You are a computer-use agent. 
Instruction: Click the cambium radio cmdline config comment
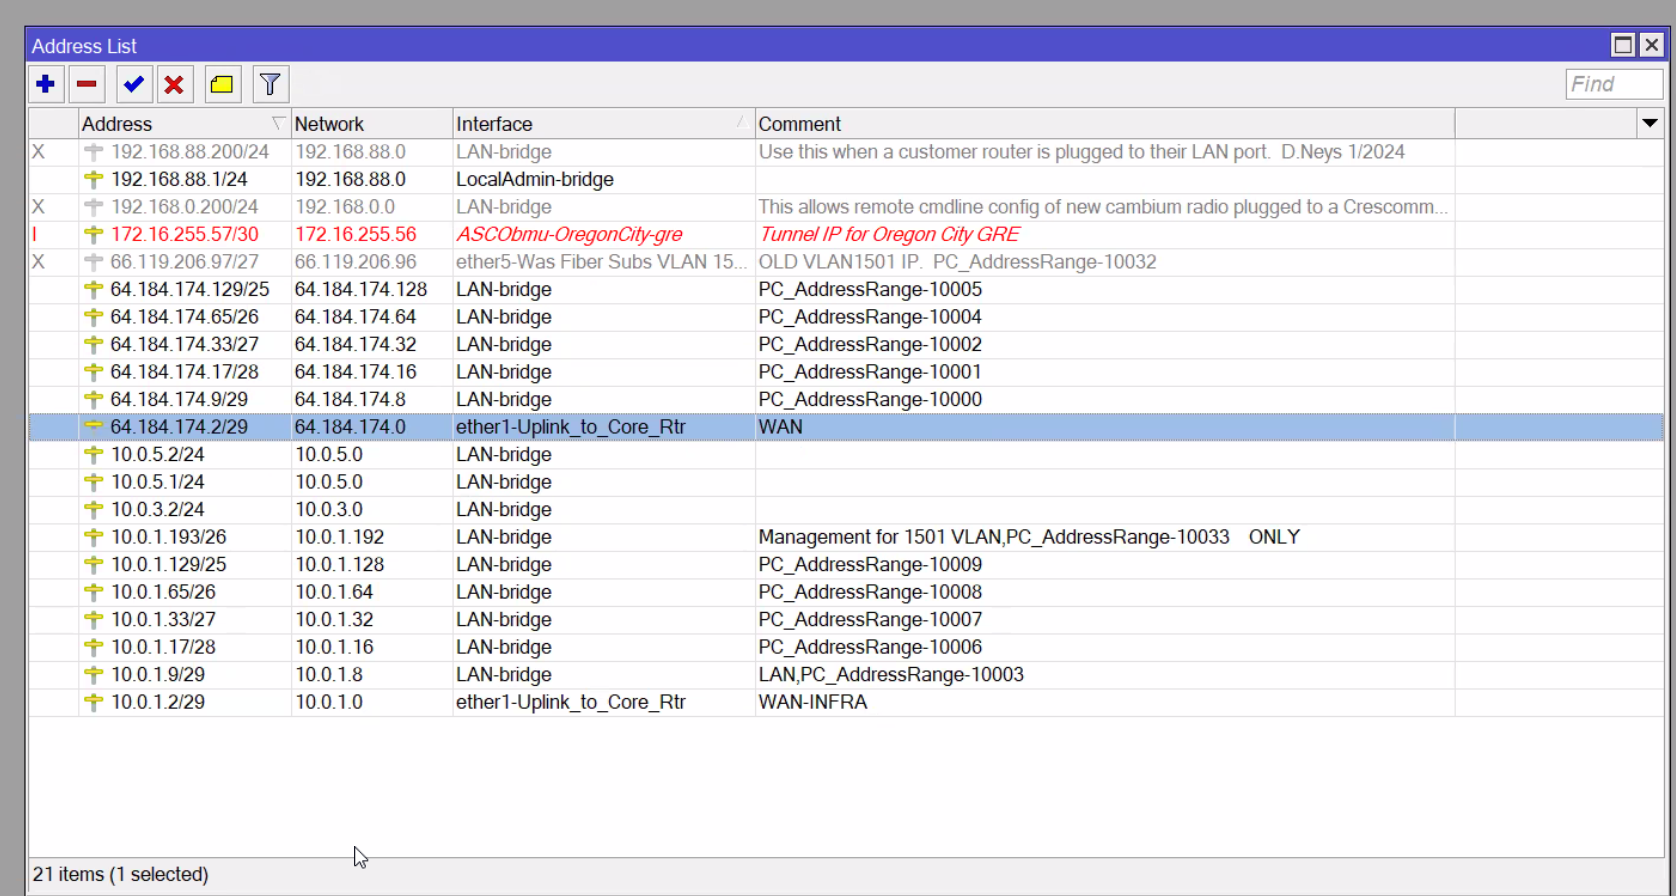click(x=1103, y=207)
